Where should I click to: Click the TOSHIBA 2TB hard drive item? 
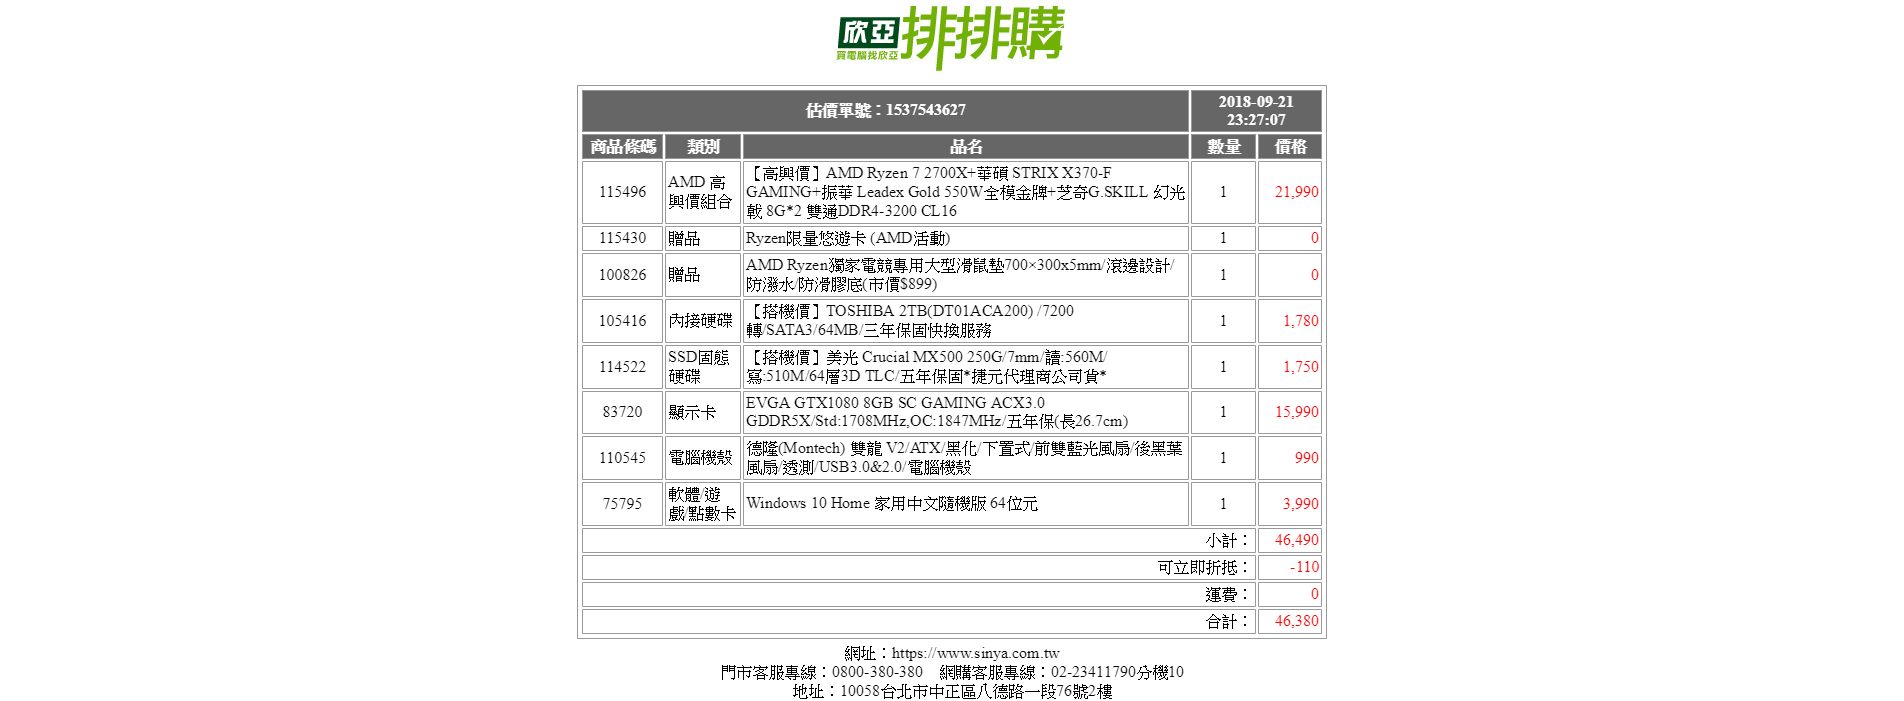tap(909, 321)
